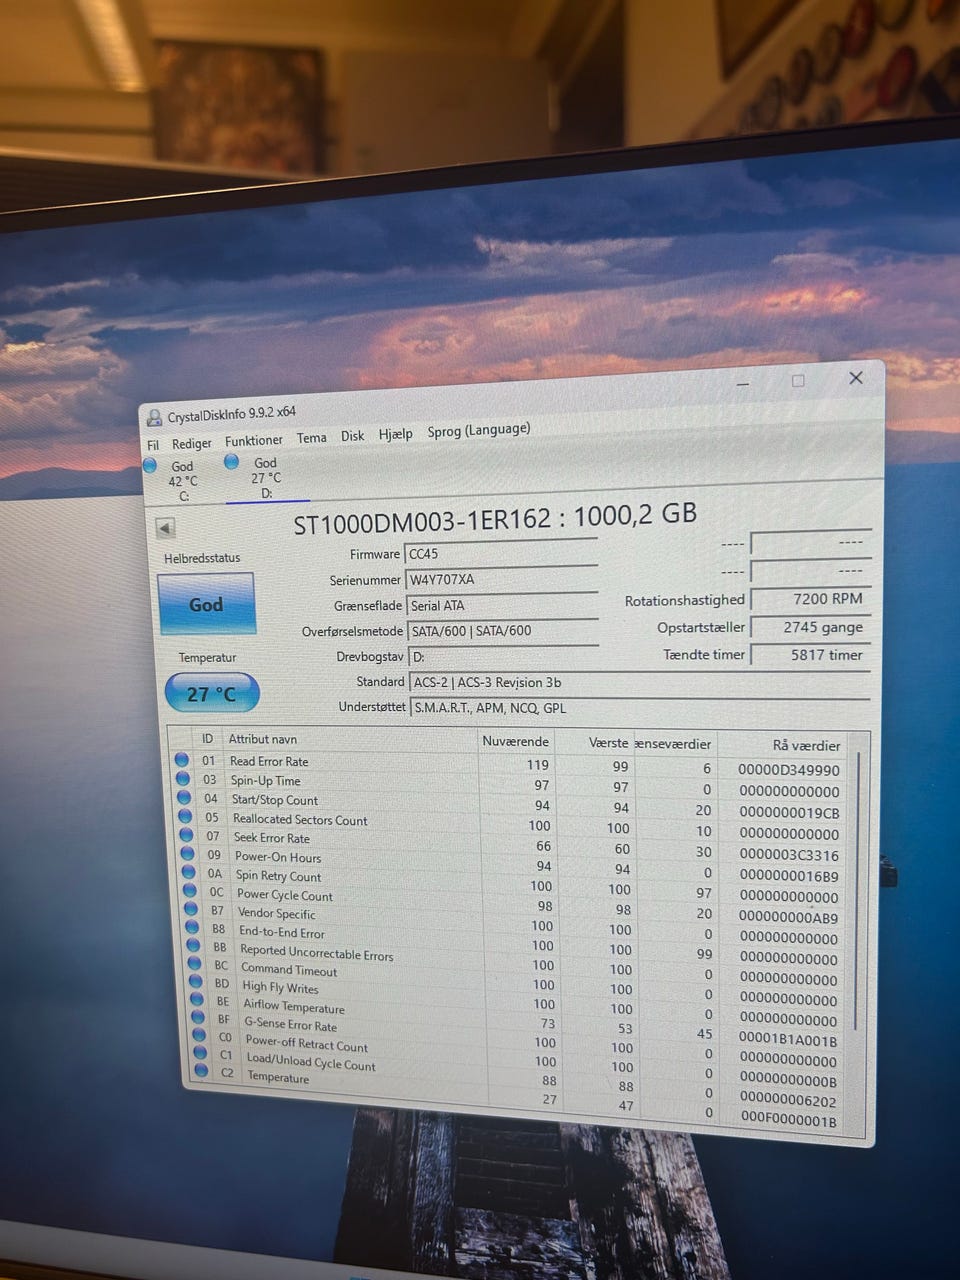The image size is (960, 1280).
Task: Click the Attribut navn column header
Action: (x=263, y=739)
